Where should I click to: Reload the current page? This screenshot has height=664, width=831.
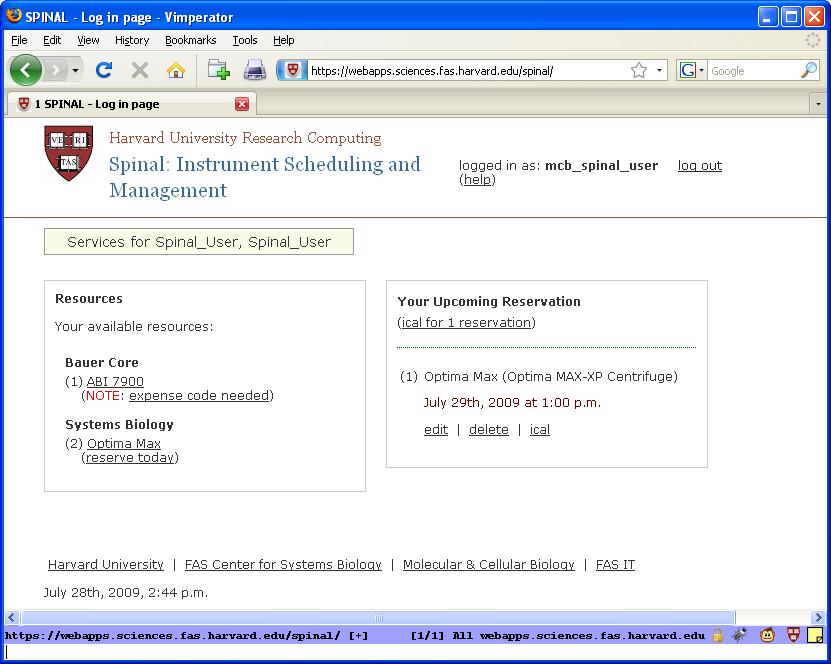tap(103, 70)
